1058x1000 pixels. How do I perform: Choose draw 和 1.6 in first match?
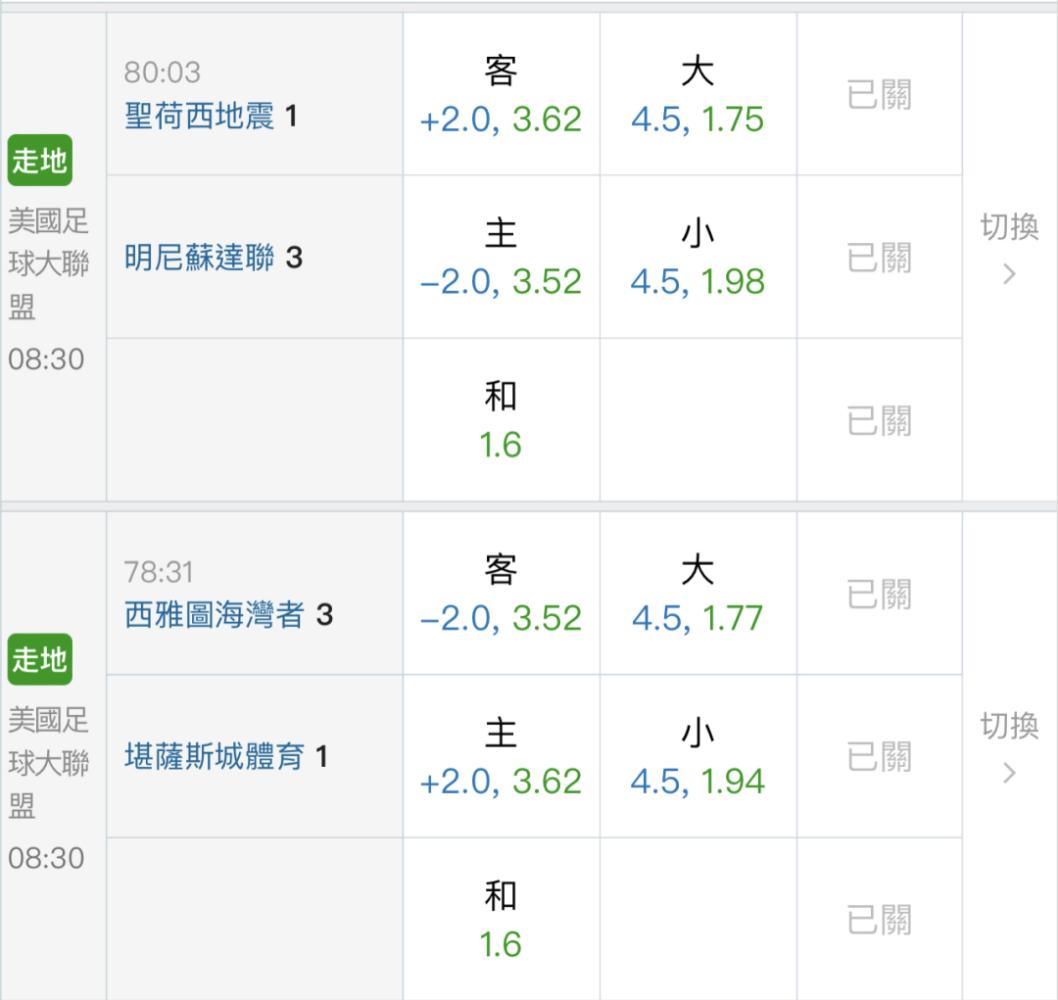[x=501, y=420]
